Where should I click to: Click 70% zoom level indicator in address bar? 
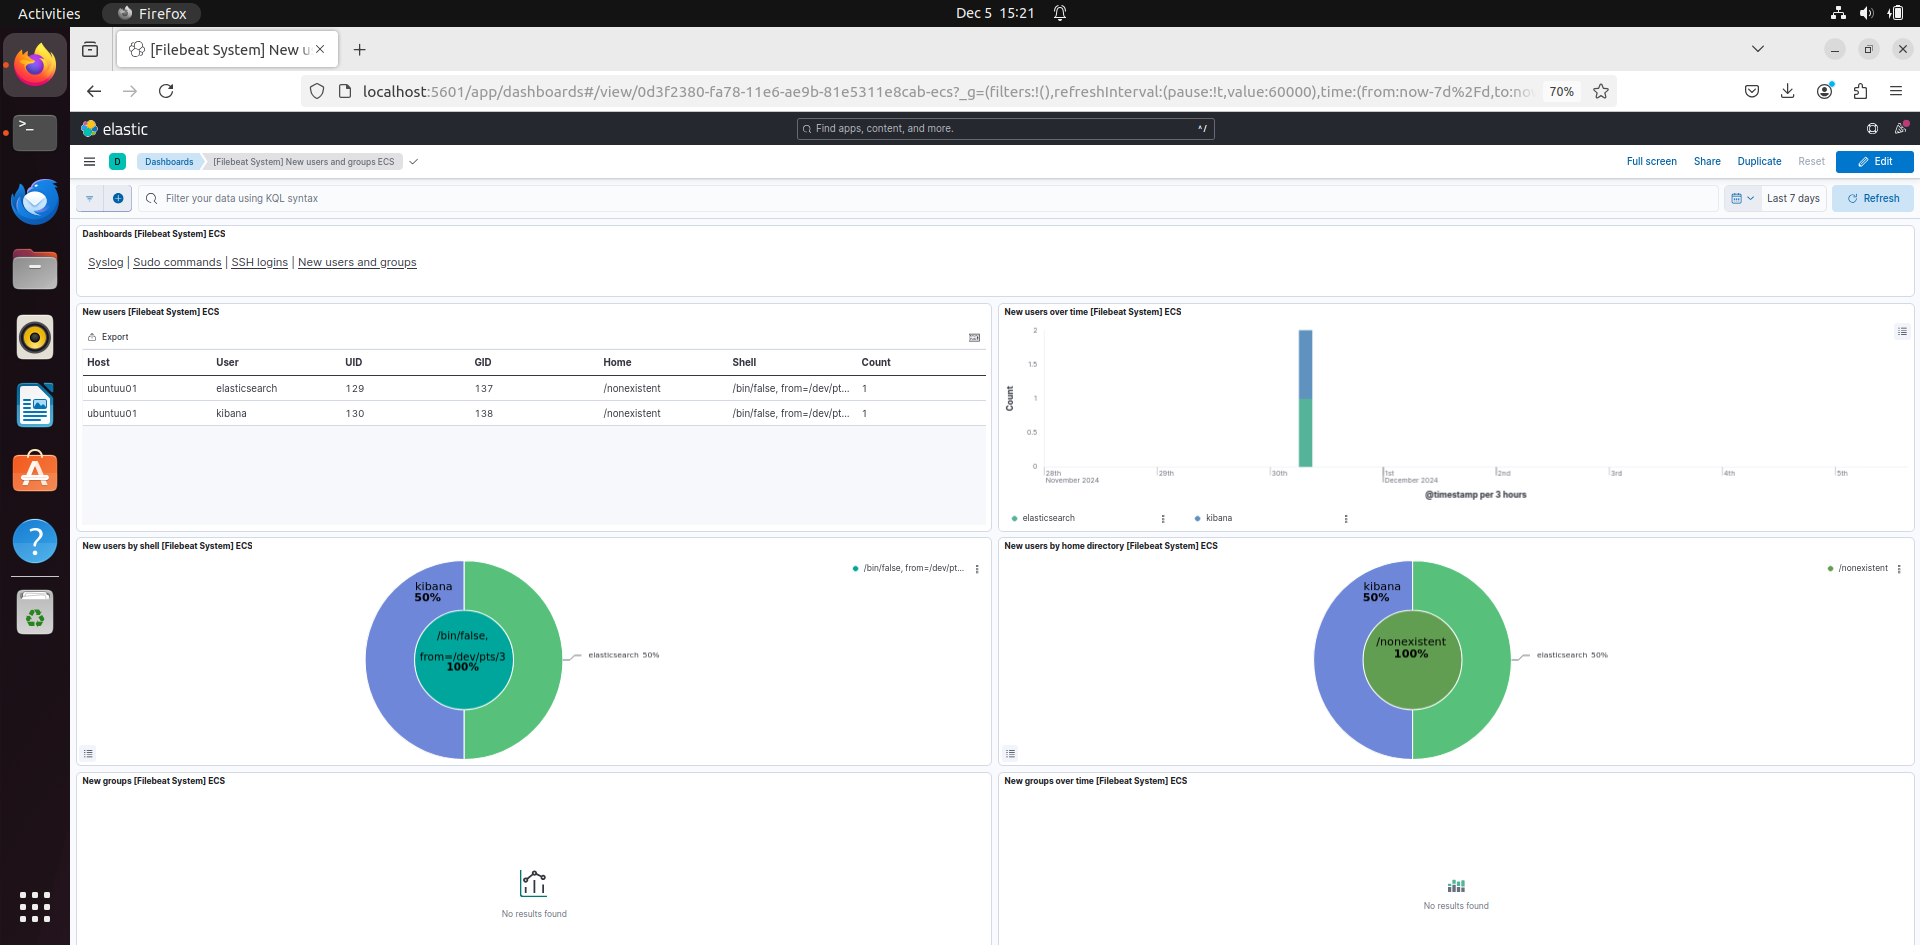[x=1561, y=91]
